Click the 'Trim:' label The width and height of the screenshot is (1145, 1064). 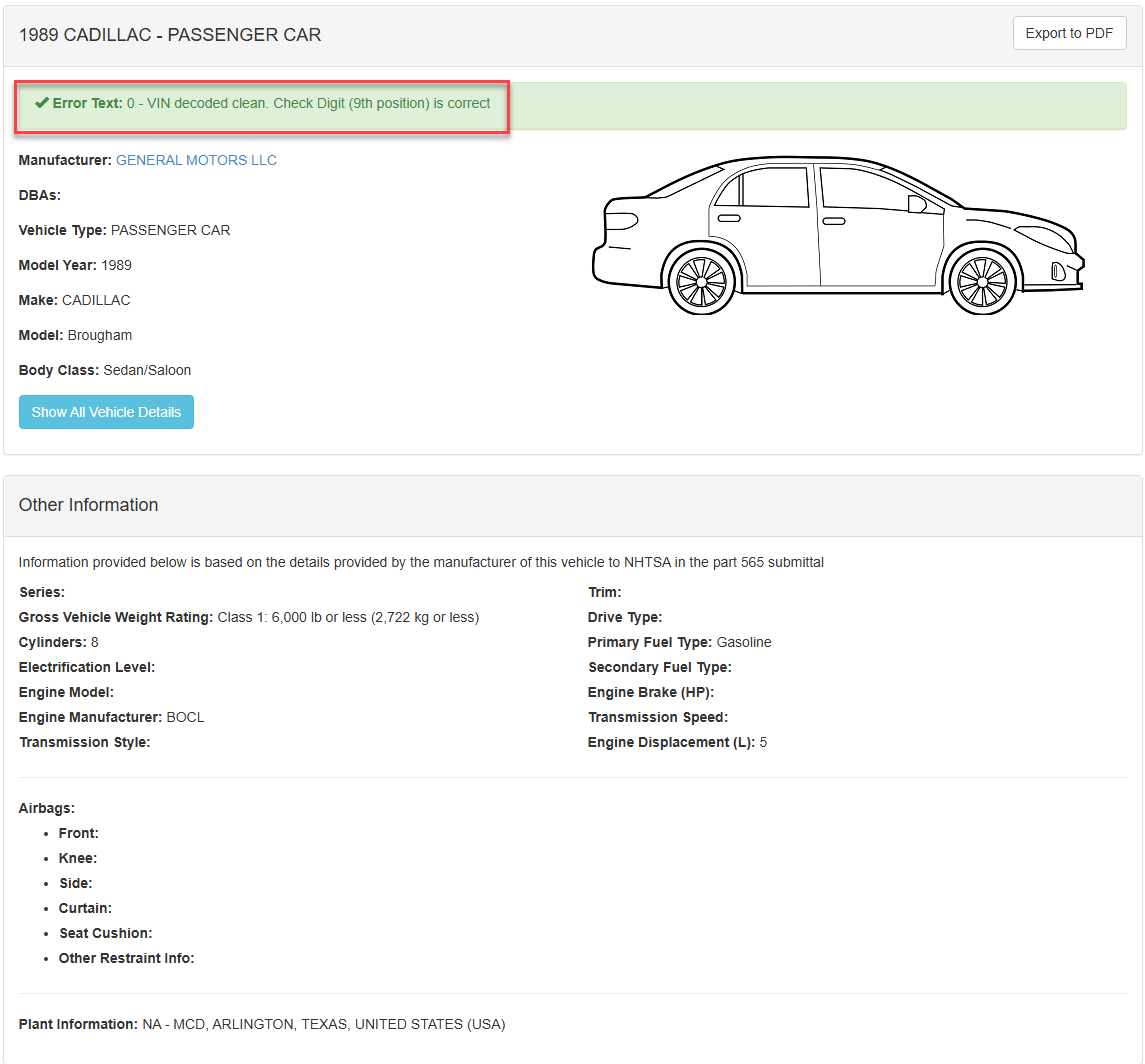click(605, 593)
